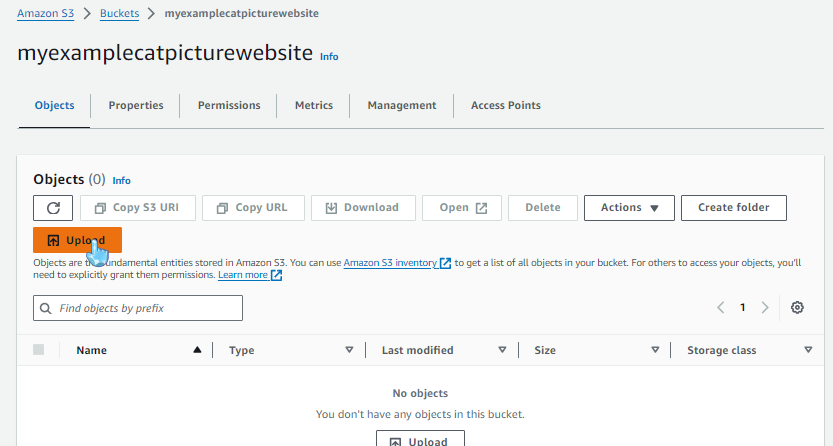This screenshot has width=833, height=446.
Task: Click the orange Upload button
Action: (x=78, y=240)
